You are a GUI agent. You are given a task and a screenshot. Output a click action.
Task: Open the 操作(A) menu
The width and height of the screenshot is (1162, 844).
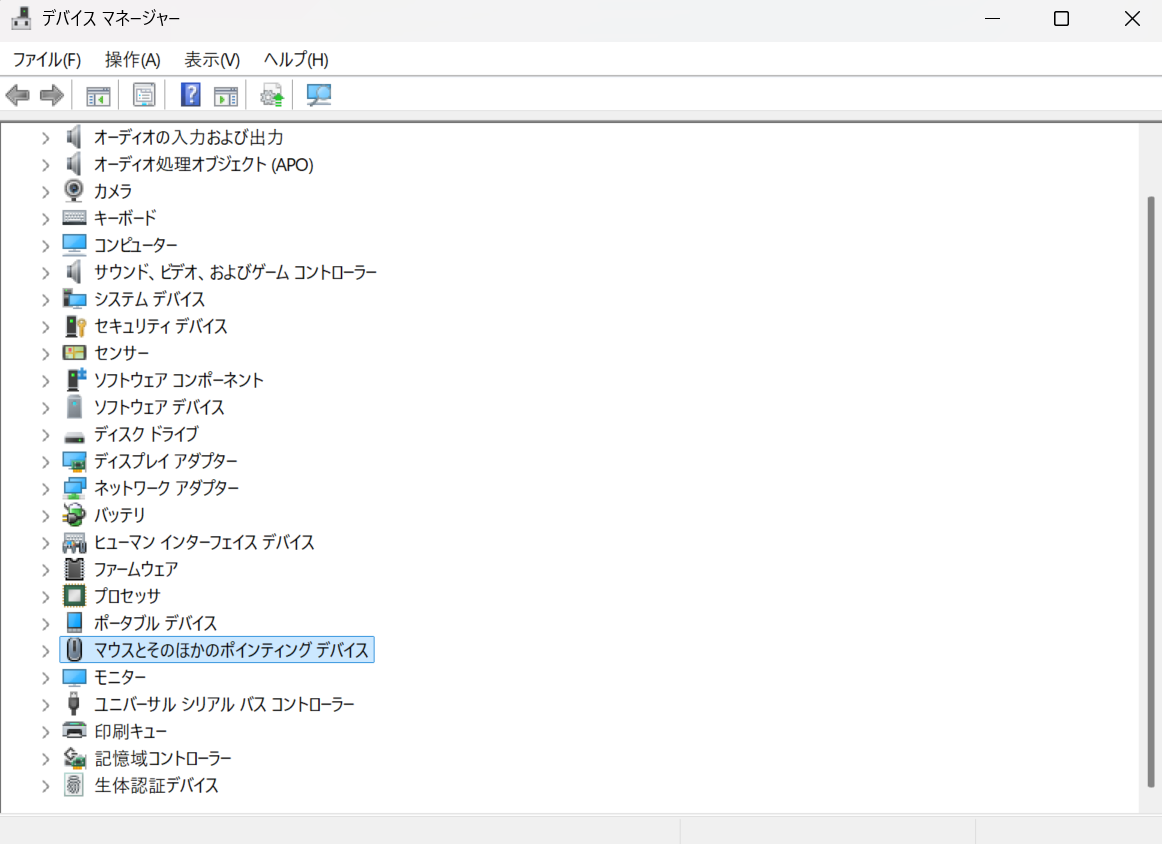[132, 59]
